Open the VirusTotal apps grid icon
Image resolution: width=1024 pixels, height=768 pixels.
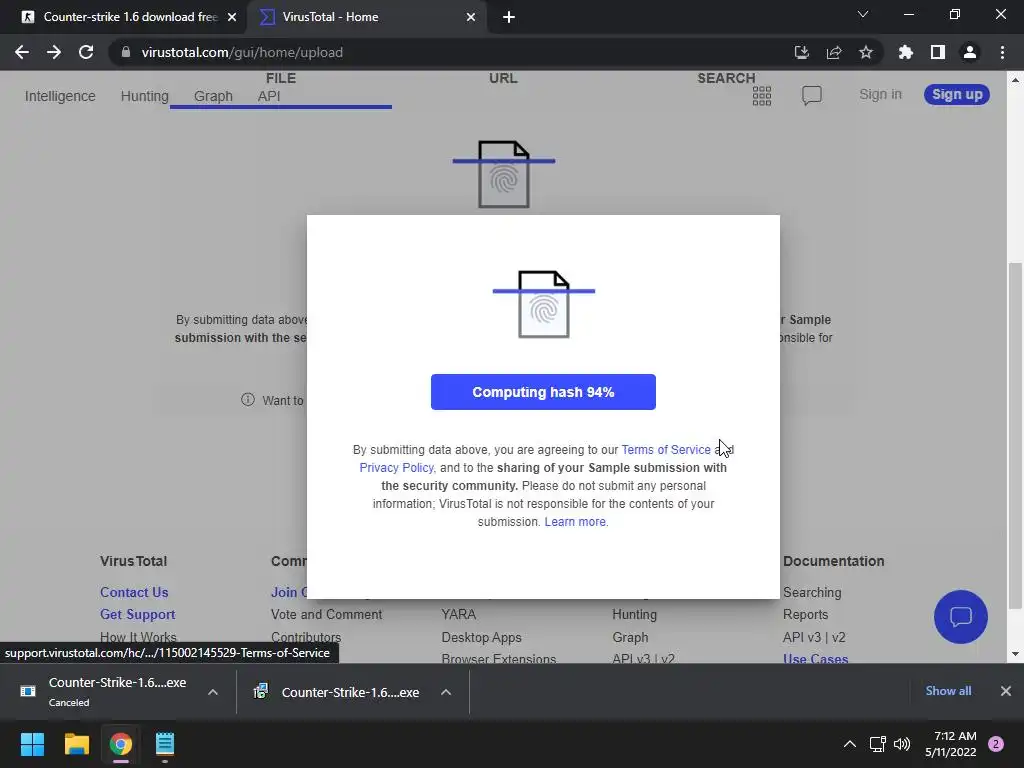pyautogui.click(x=761, y=96)
